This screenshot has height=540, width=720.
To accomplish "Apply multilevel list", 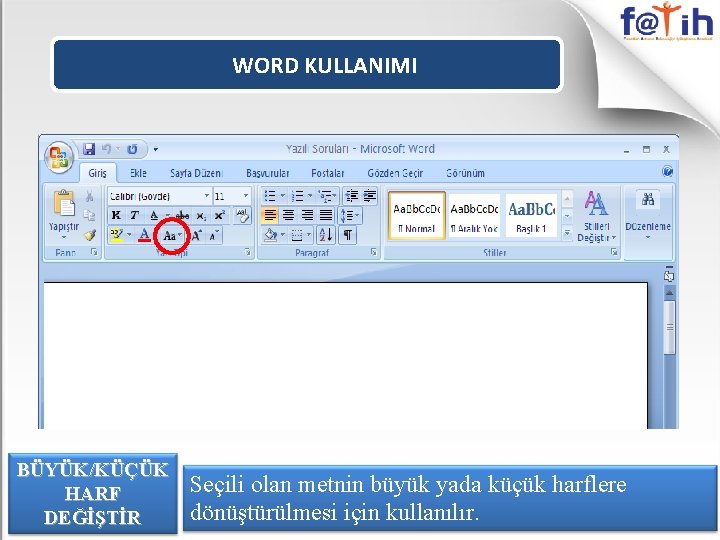I will point(325,196).
